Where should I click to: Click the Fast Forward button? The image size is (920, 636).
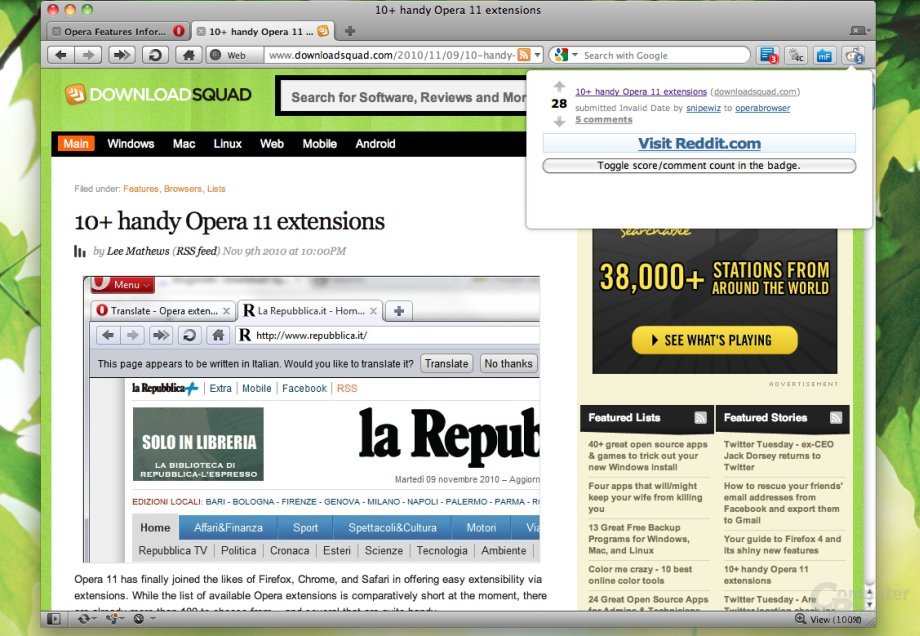(121, 55)
